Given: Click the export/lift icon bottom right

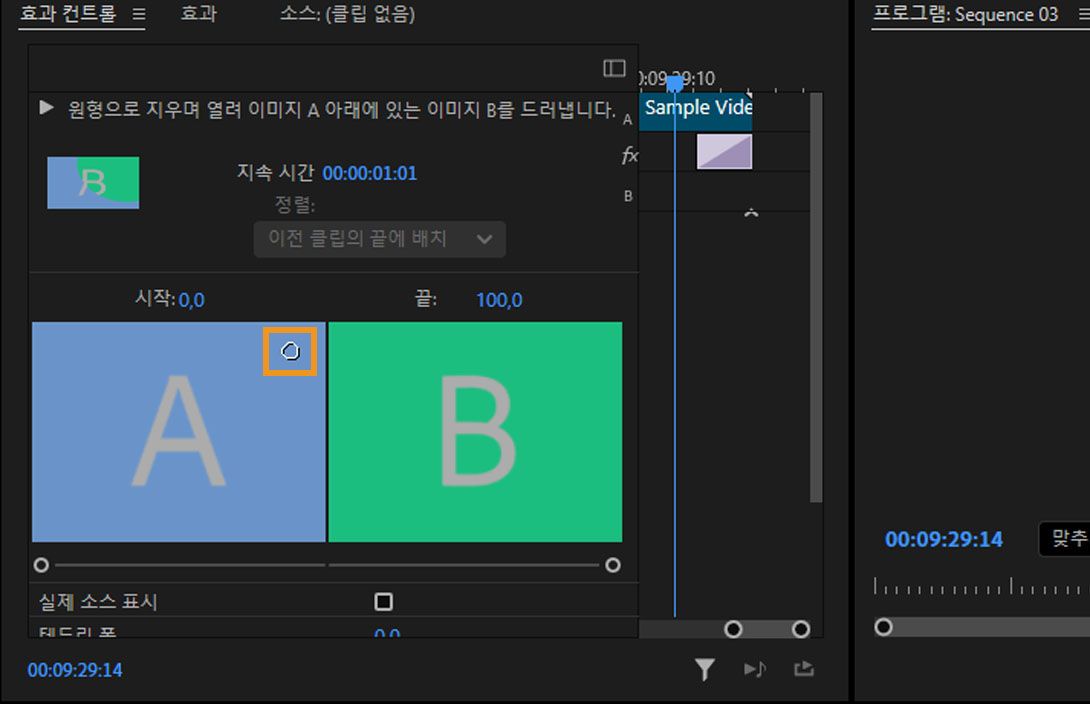Looking at the screenshot, I should (x=804, y=669).
